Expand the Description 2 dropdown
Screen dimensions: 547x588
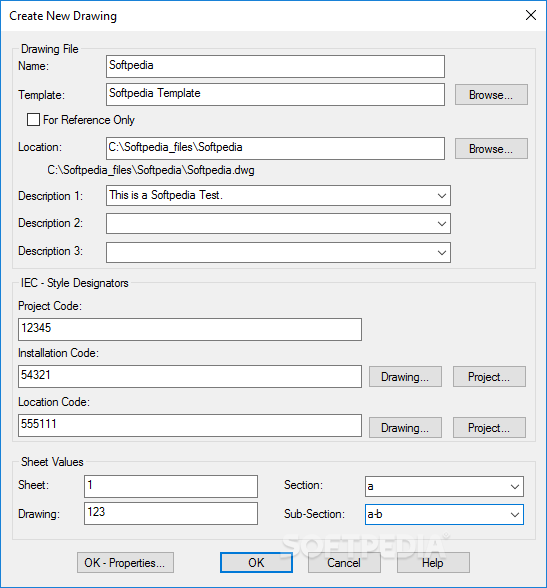(442, 224)
